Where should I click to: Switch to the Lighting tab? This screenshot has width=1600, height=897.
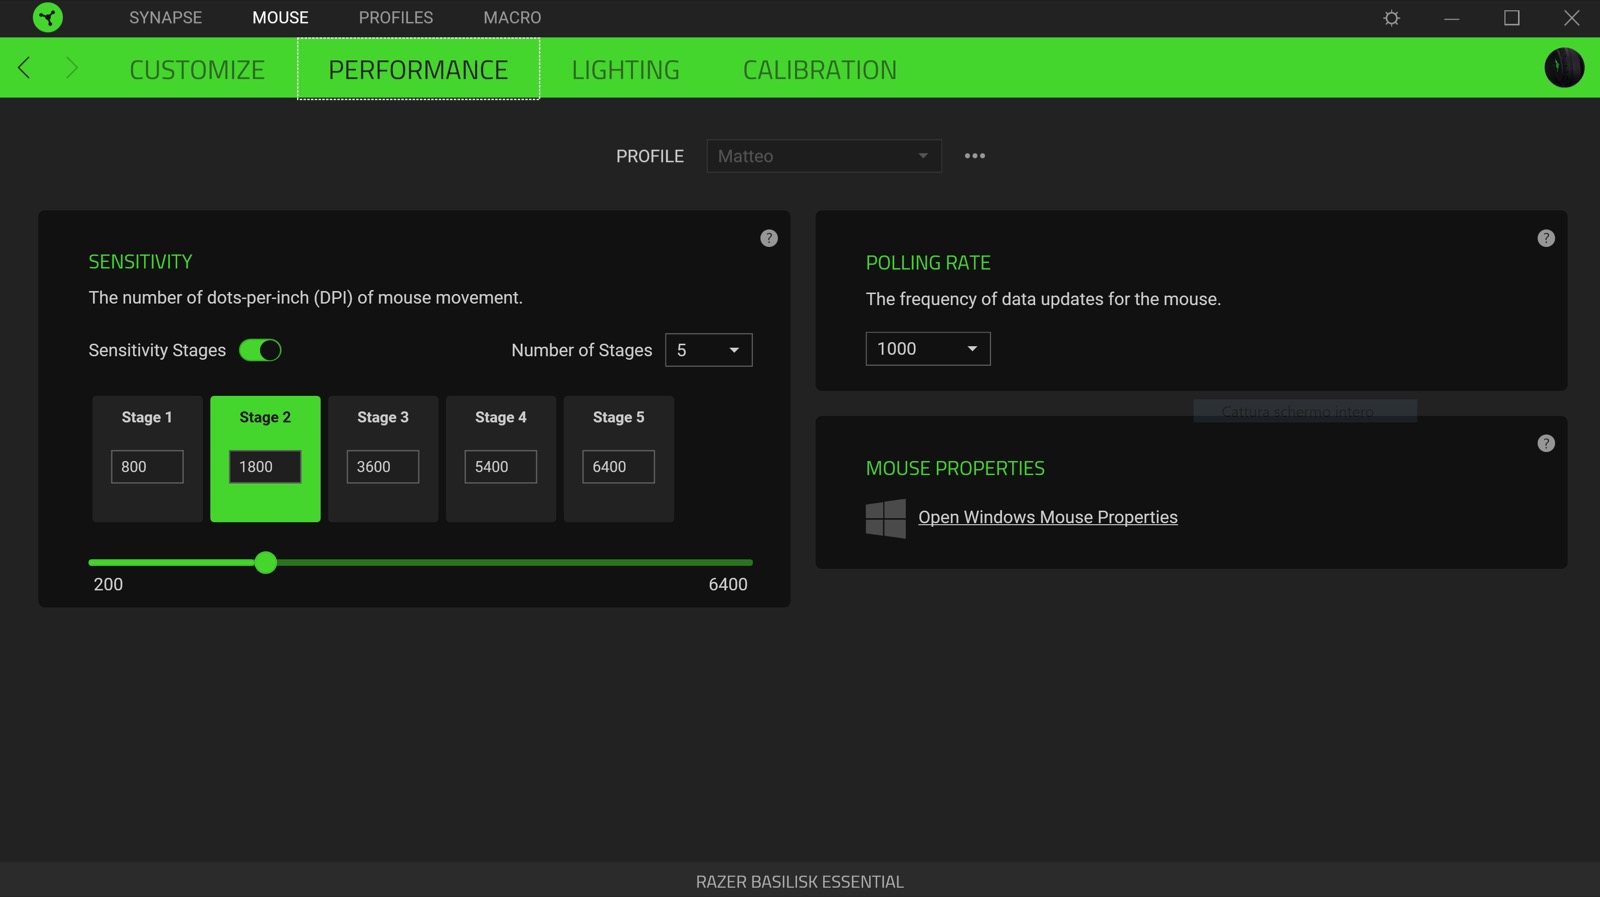[625, 70]
